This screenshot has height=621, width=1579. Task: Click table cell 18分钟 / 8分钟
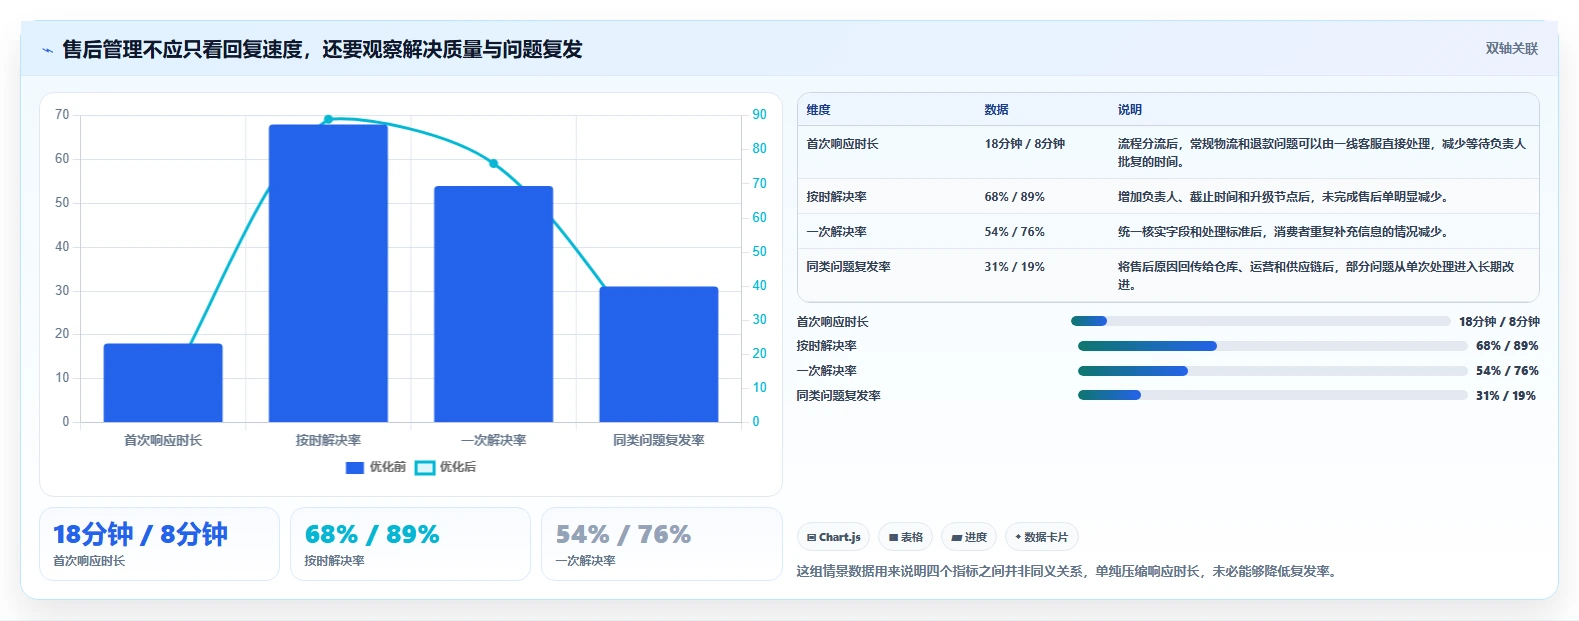[1024, 144]
